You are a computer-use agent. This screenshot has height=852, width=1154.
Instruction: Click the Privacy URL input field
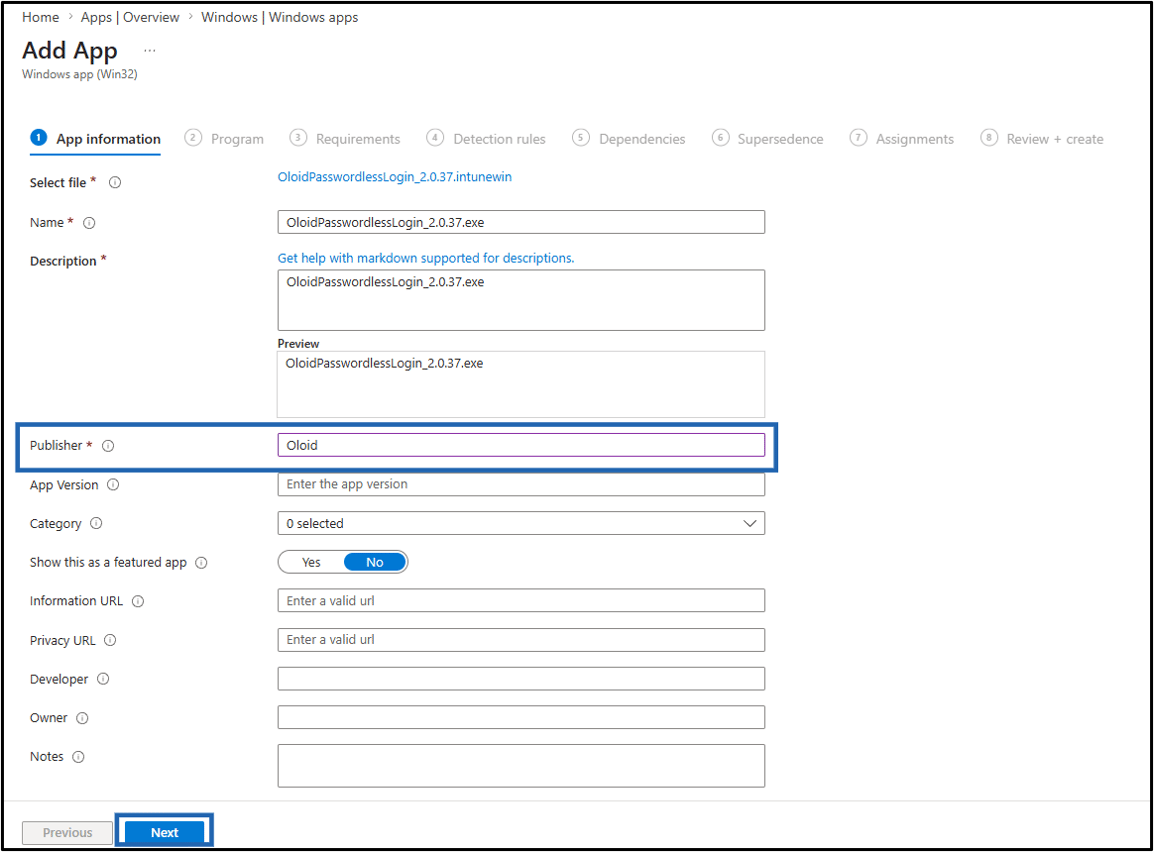pyautogui.click(x=521, y=639)
